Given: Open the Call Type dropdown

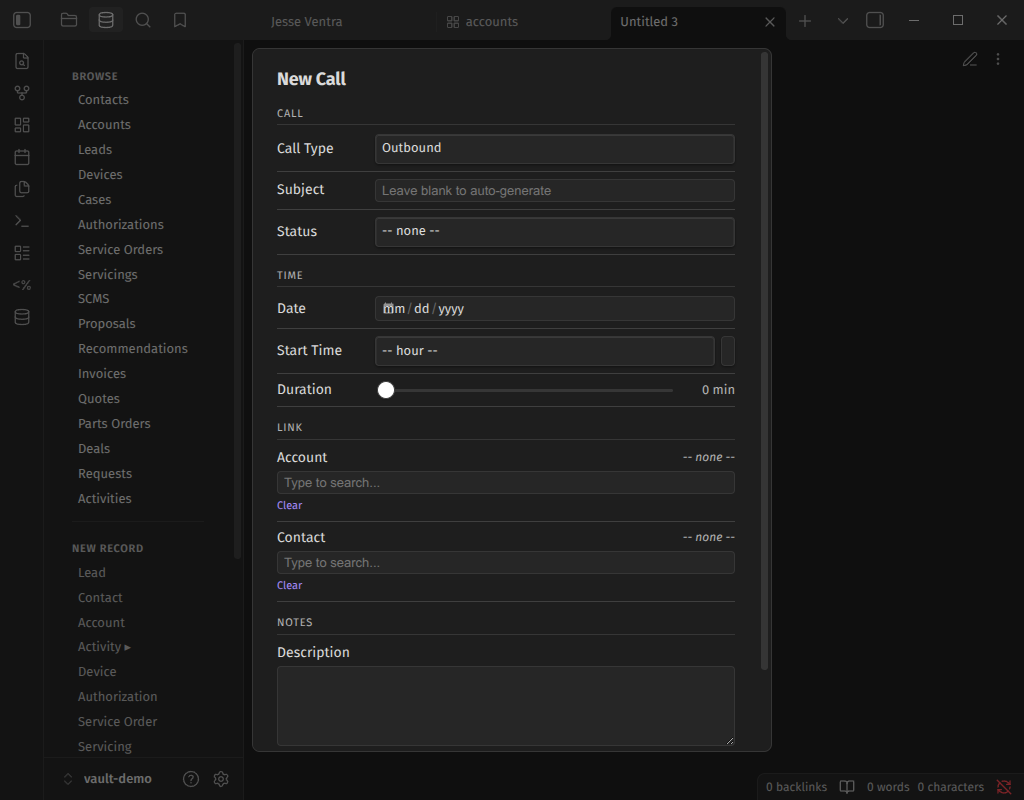Looking at the screenshot, I should click(x=554, y=148).
